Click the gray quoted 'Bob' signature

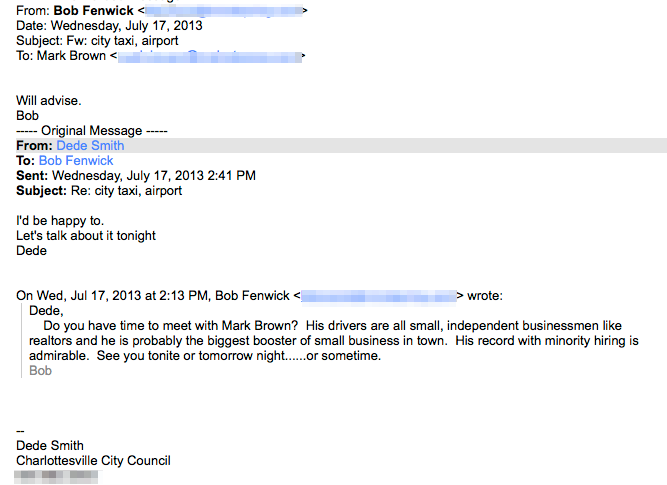[40, 371]
